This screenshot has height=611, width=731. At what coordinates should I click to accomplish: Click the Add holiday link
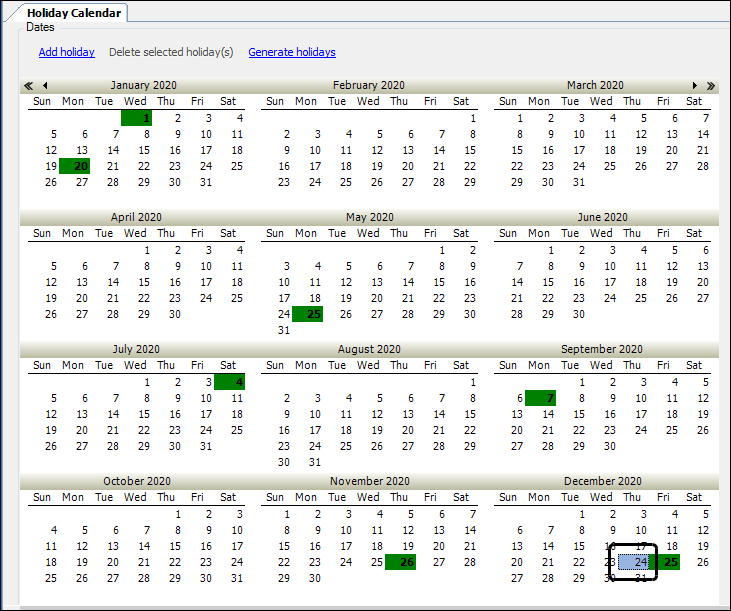pos(66,52)
